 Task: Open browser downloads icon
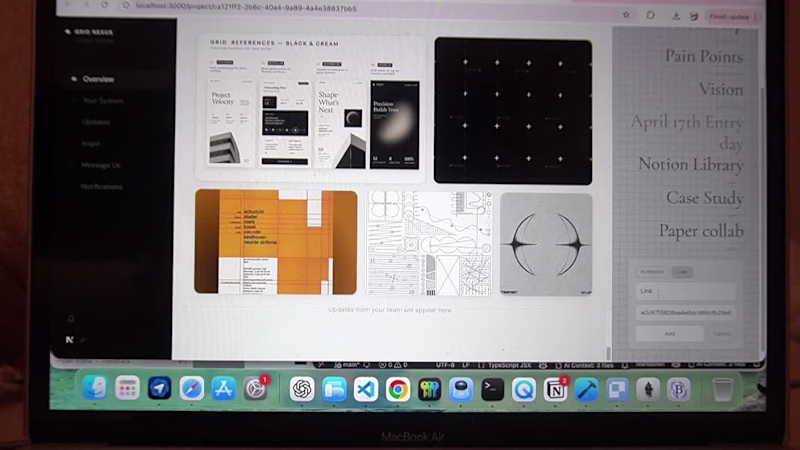(x=676, y=16)
